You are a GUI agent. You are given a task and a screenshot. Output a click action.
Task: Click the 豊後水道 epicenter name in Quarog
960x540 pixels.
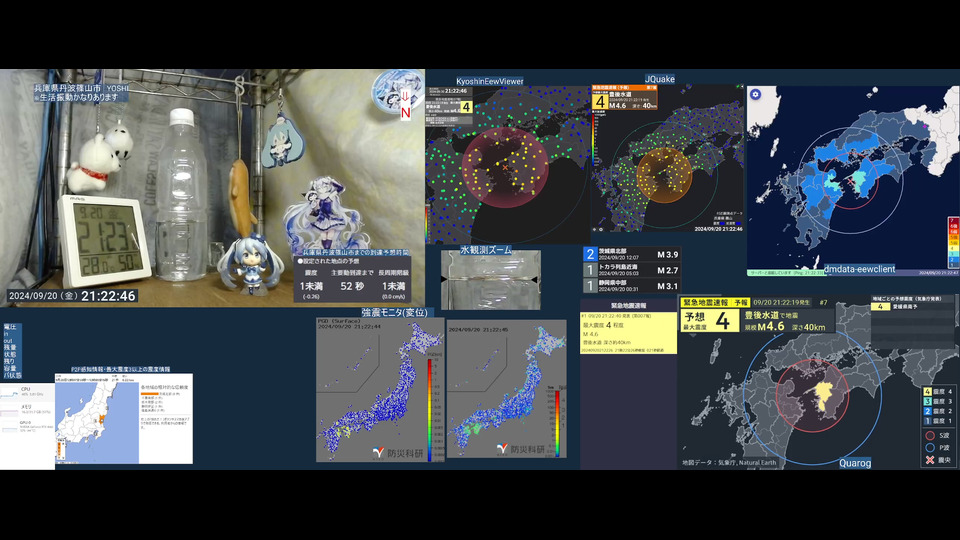(761, 315)
